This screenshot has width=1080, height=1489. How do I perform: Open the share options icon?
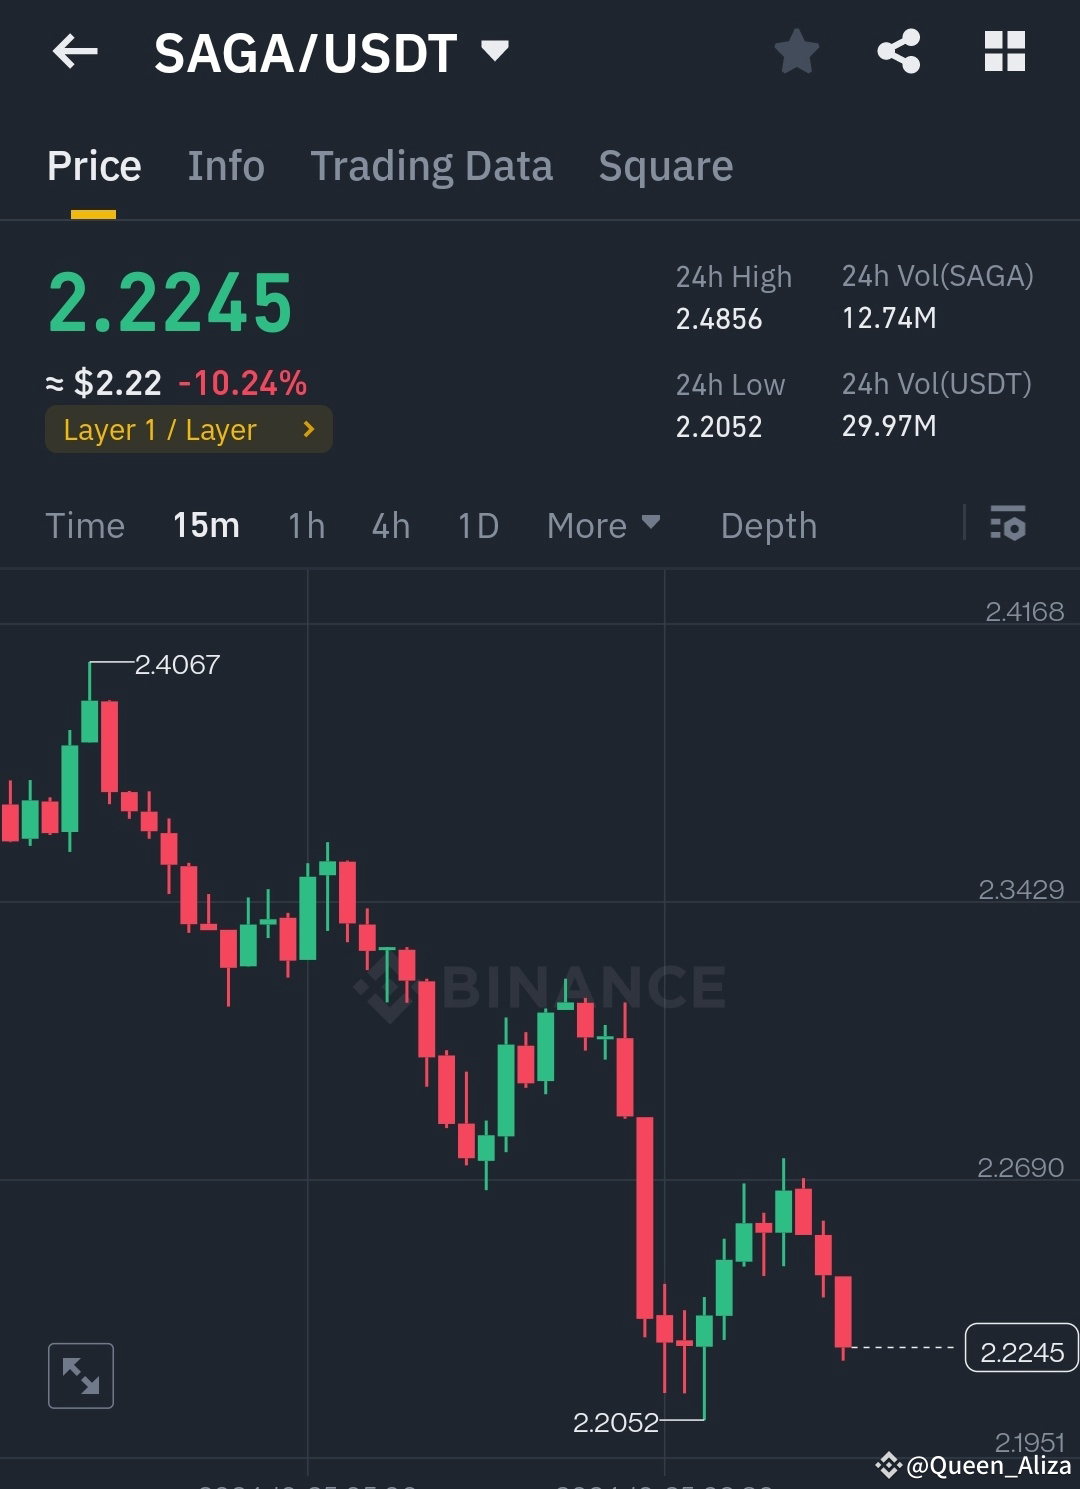pos(899,52)
